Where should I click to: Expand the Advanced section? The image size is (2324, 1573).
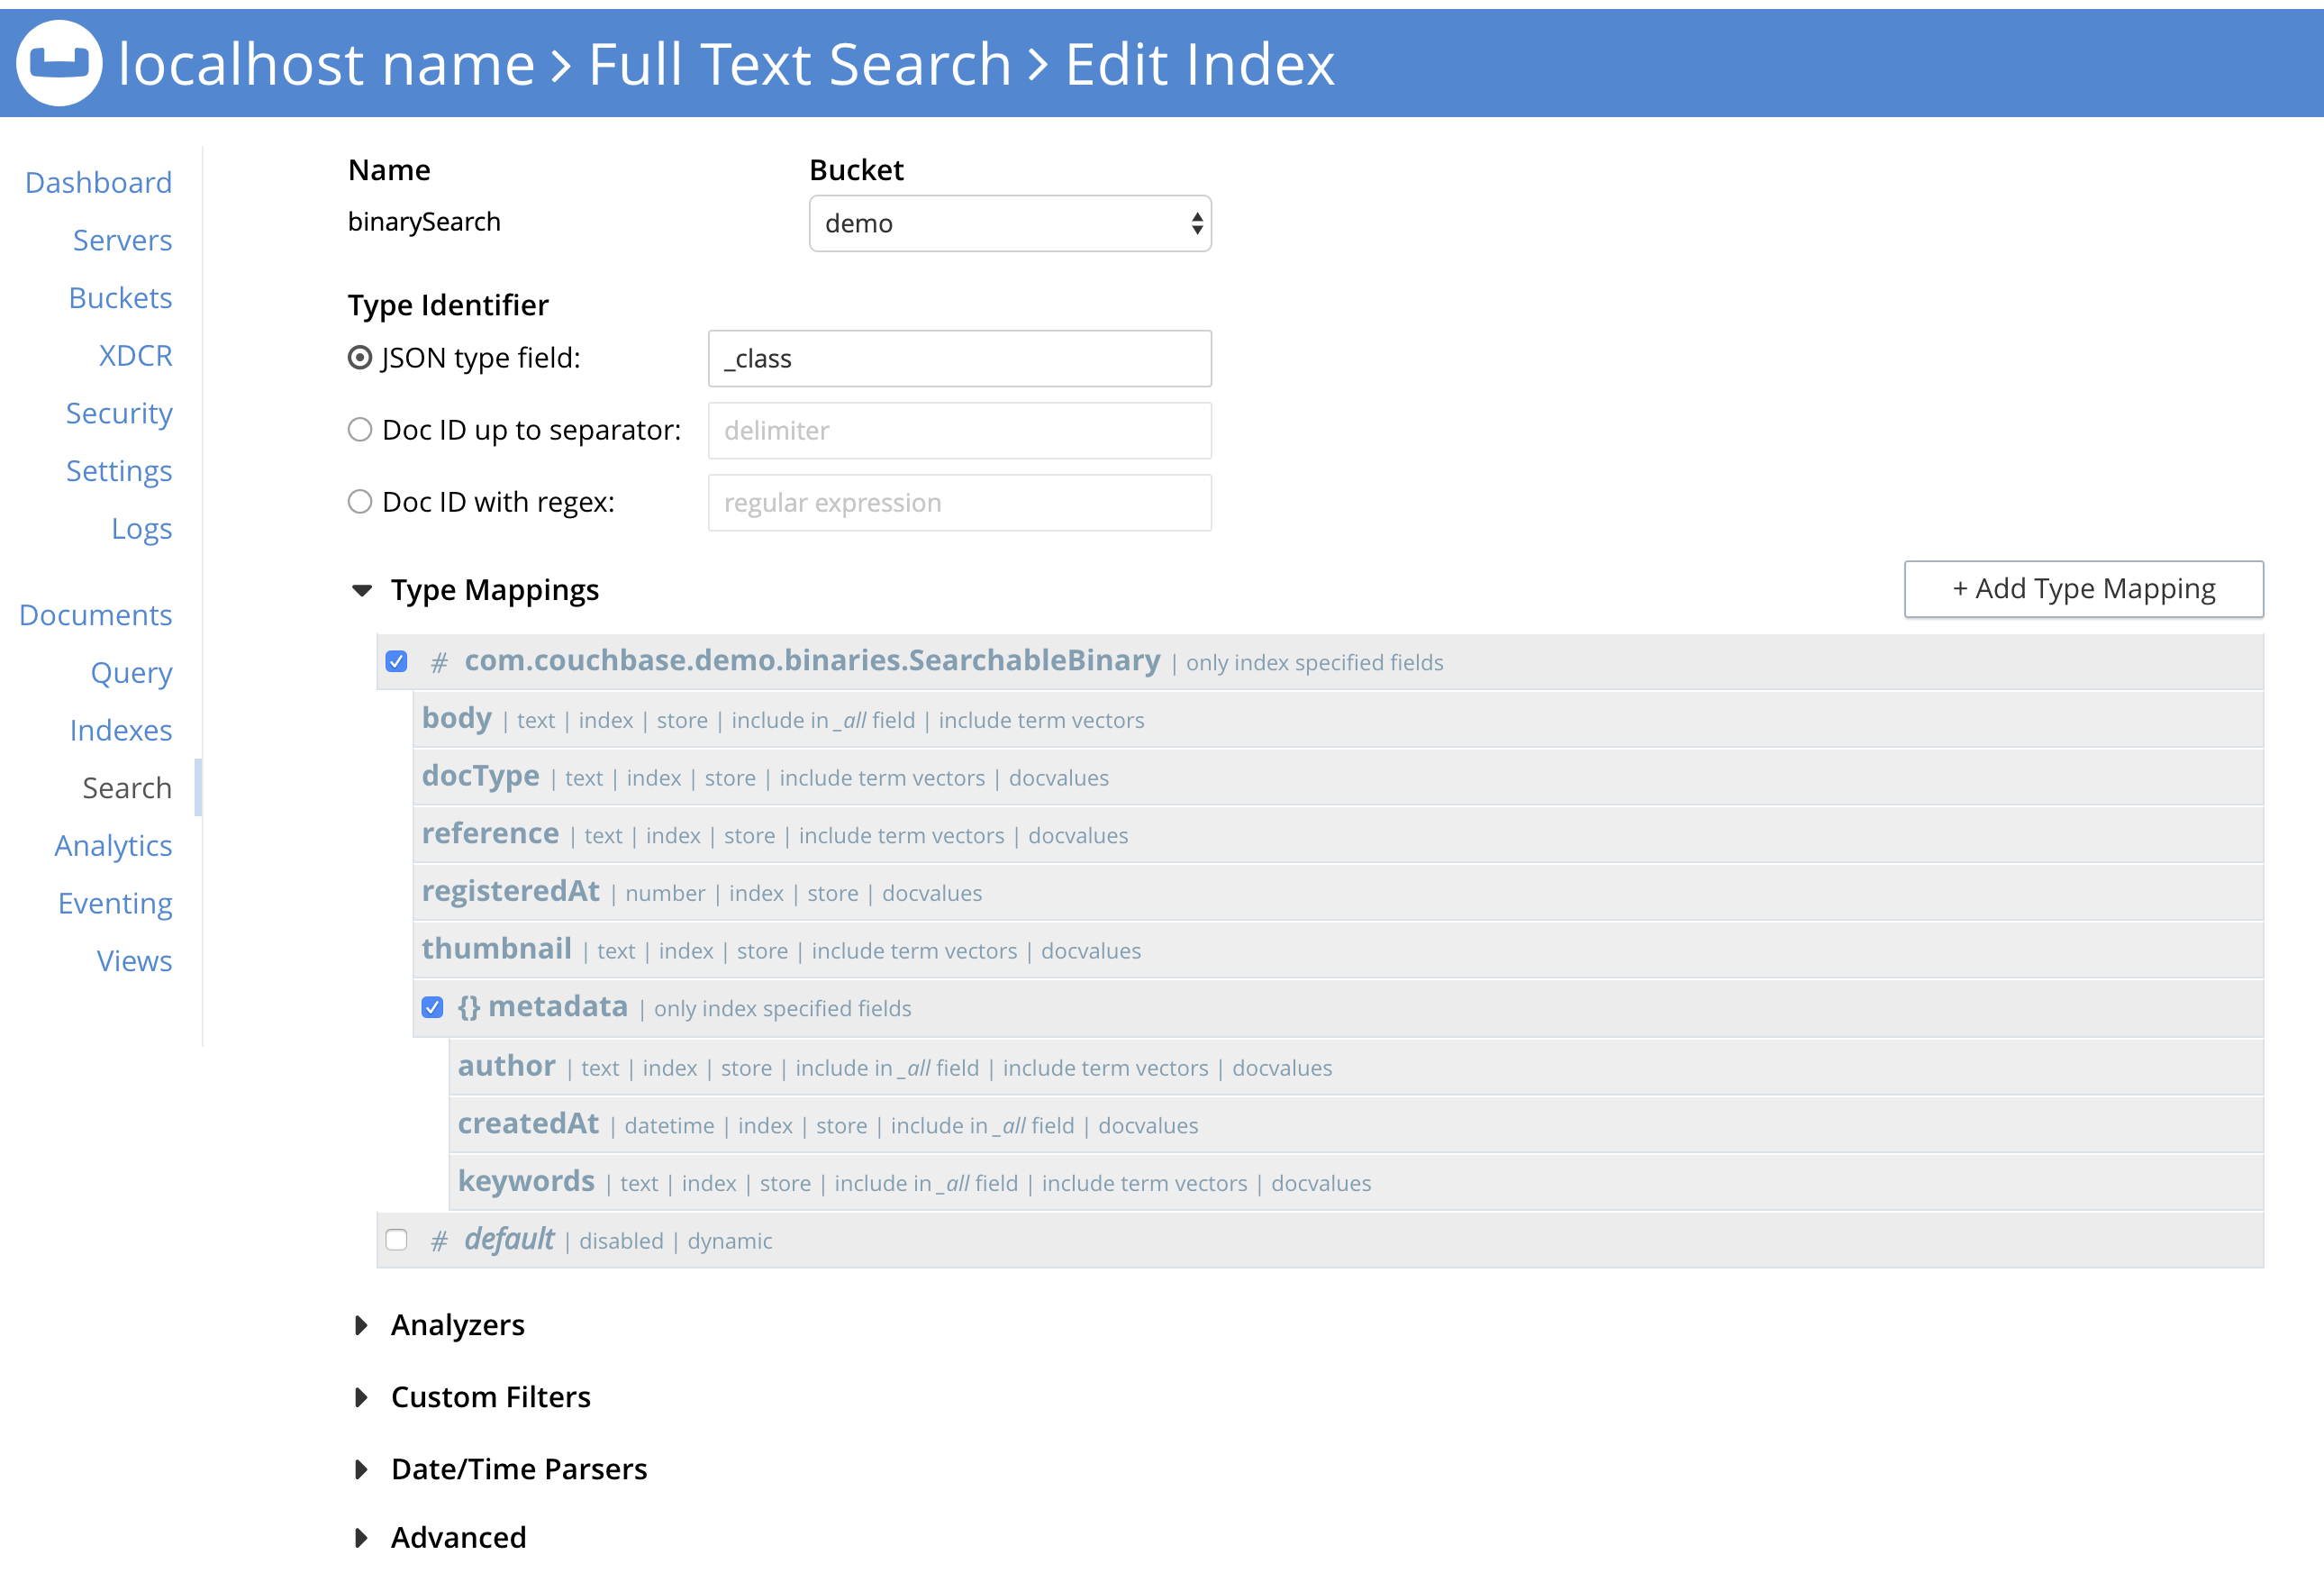[362, 1537]
